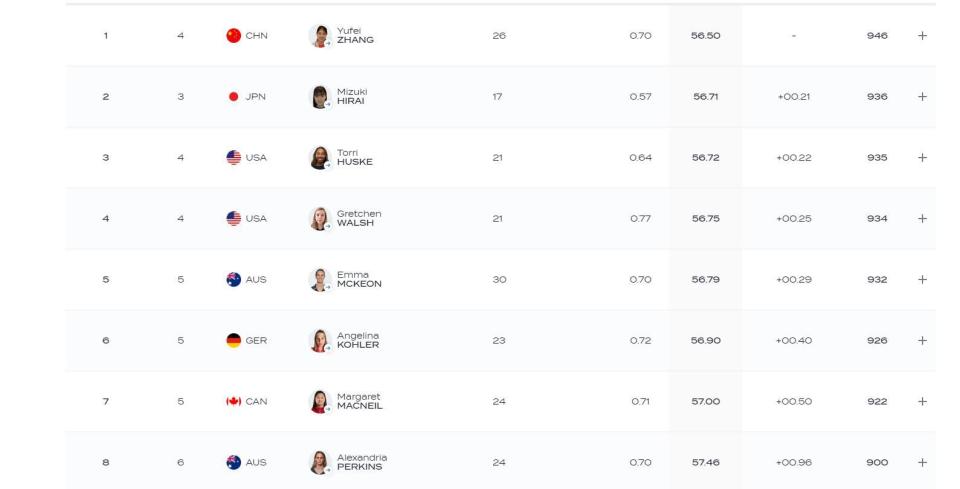
Task: Open Mizuki Hirai's athlete avatar
Action: (x=320, y=97)
